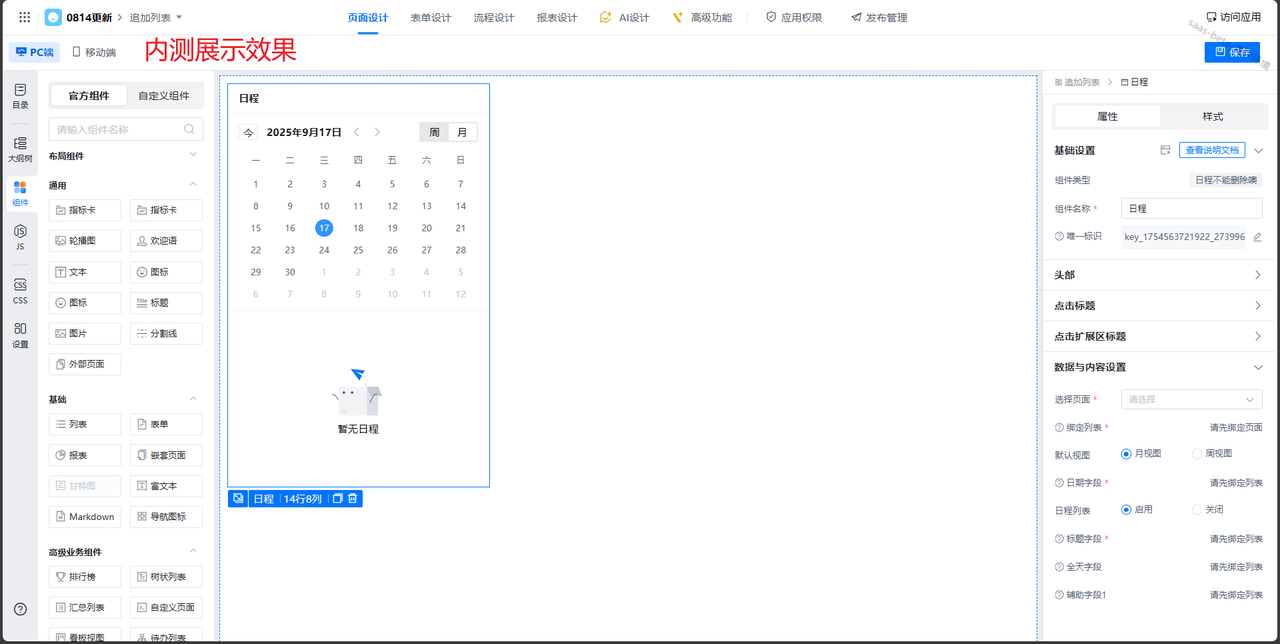Open the 大纲树 outline tree panel
The image size is (1280, 644).
click(x=20, y=150)
